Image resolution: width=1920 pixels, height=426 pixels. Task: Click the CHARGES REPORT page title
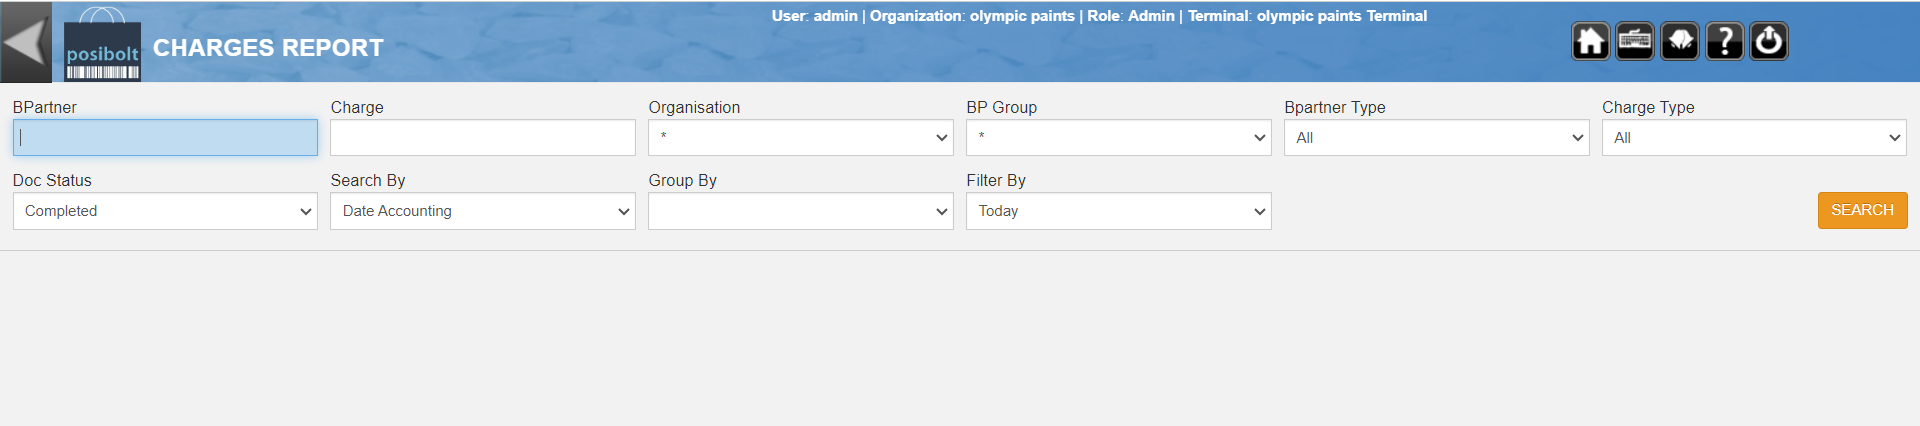pyautogui.click(x=268, y=48)
